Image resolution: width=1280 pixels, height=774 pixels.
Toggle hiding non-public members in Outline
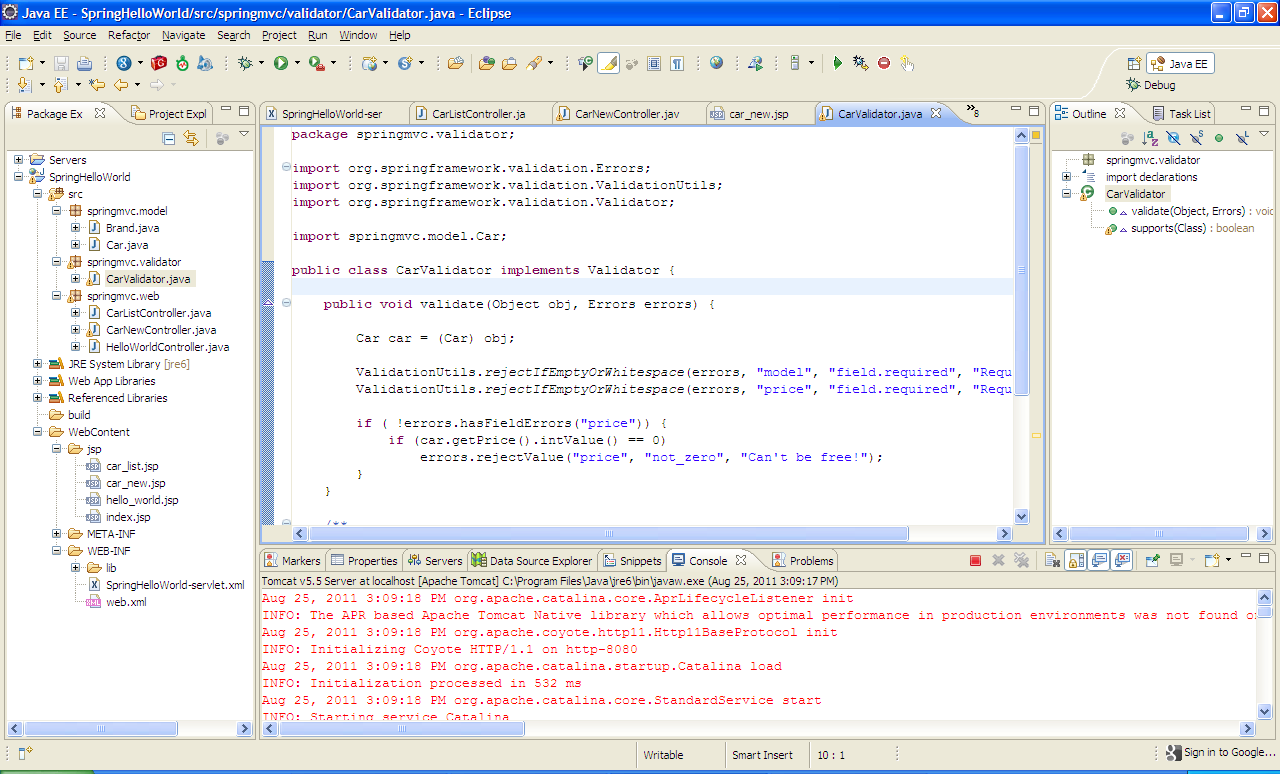tap(1219, 137)
